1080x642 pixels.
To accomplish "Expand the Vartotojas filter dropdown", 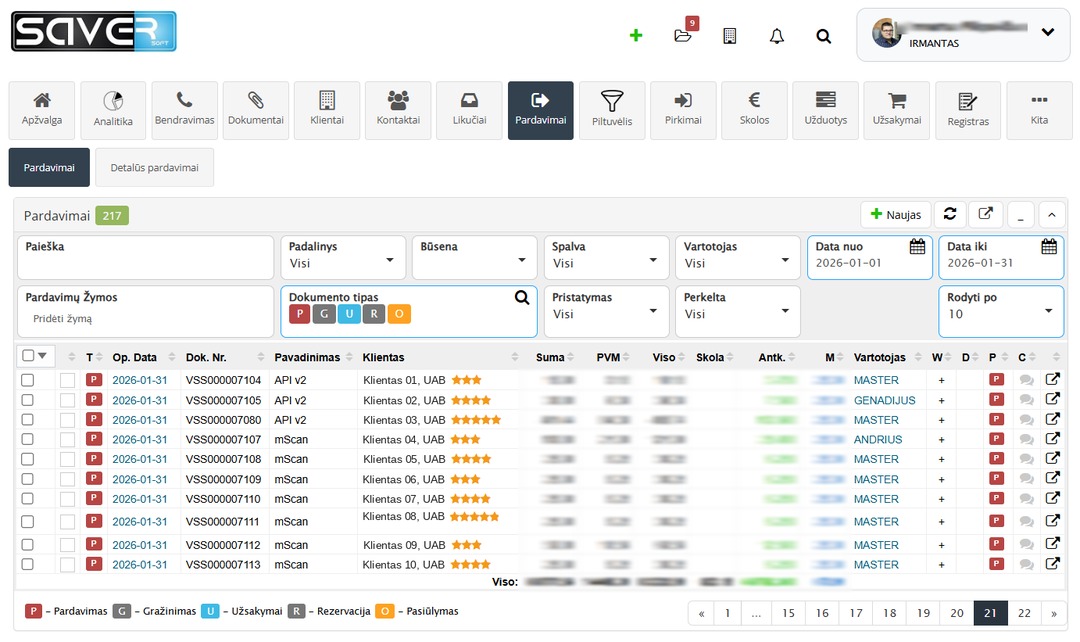I will click(x=738, y=258).
